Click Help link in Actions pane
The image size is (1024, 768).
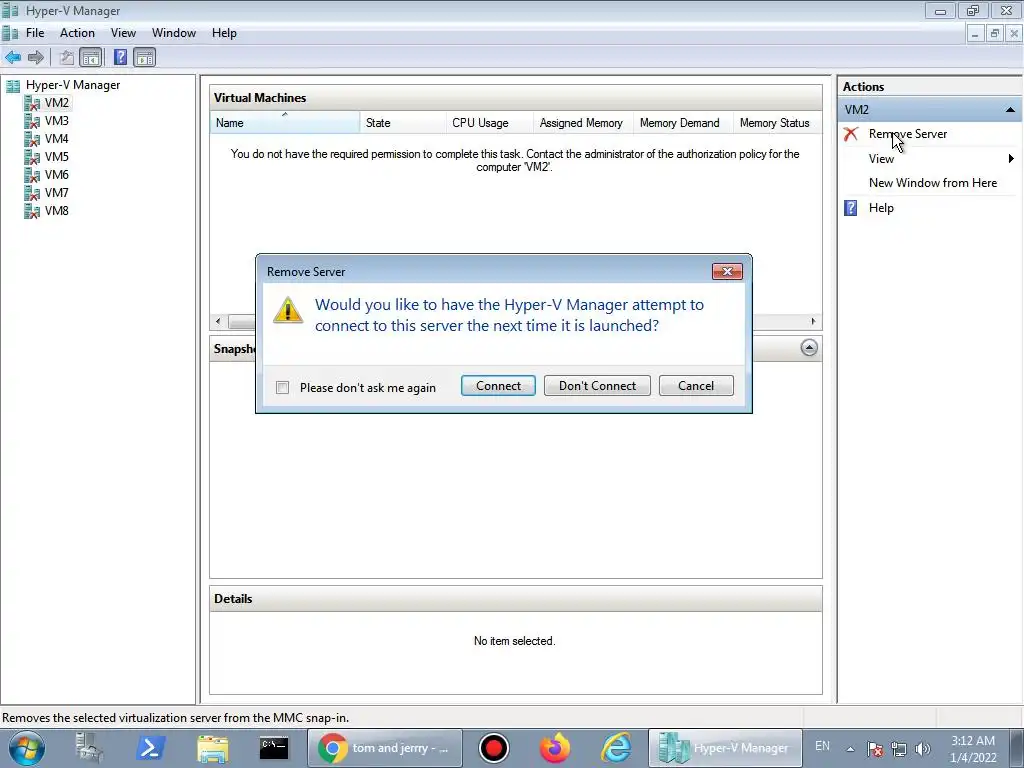(881, 208)
